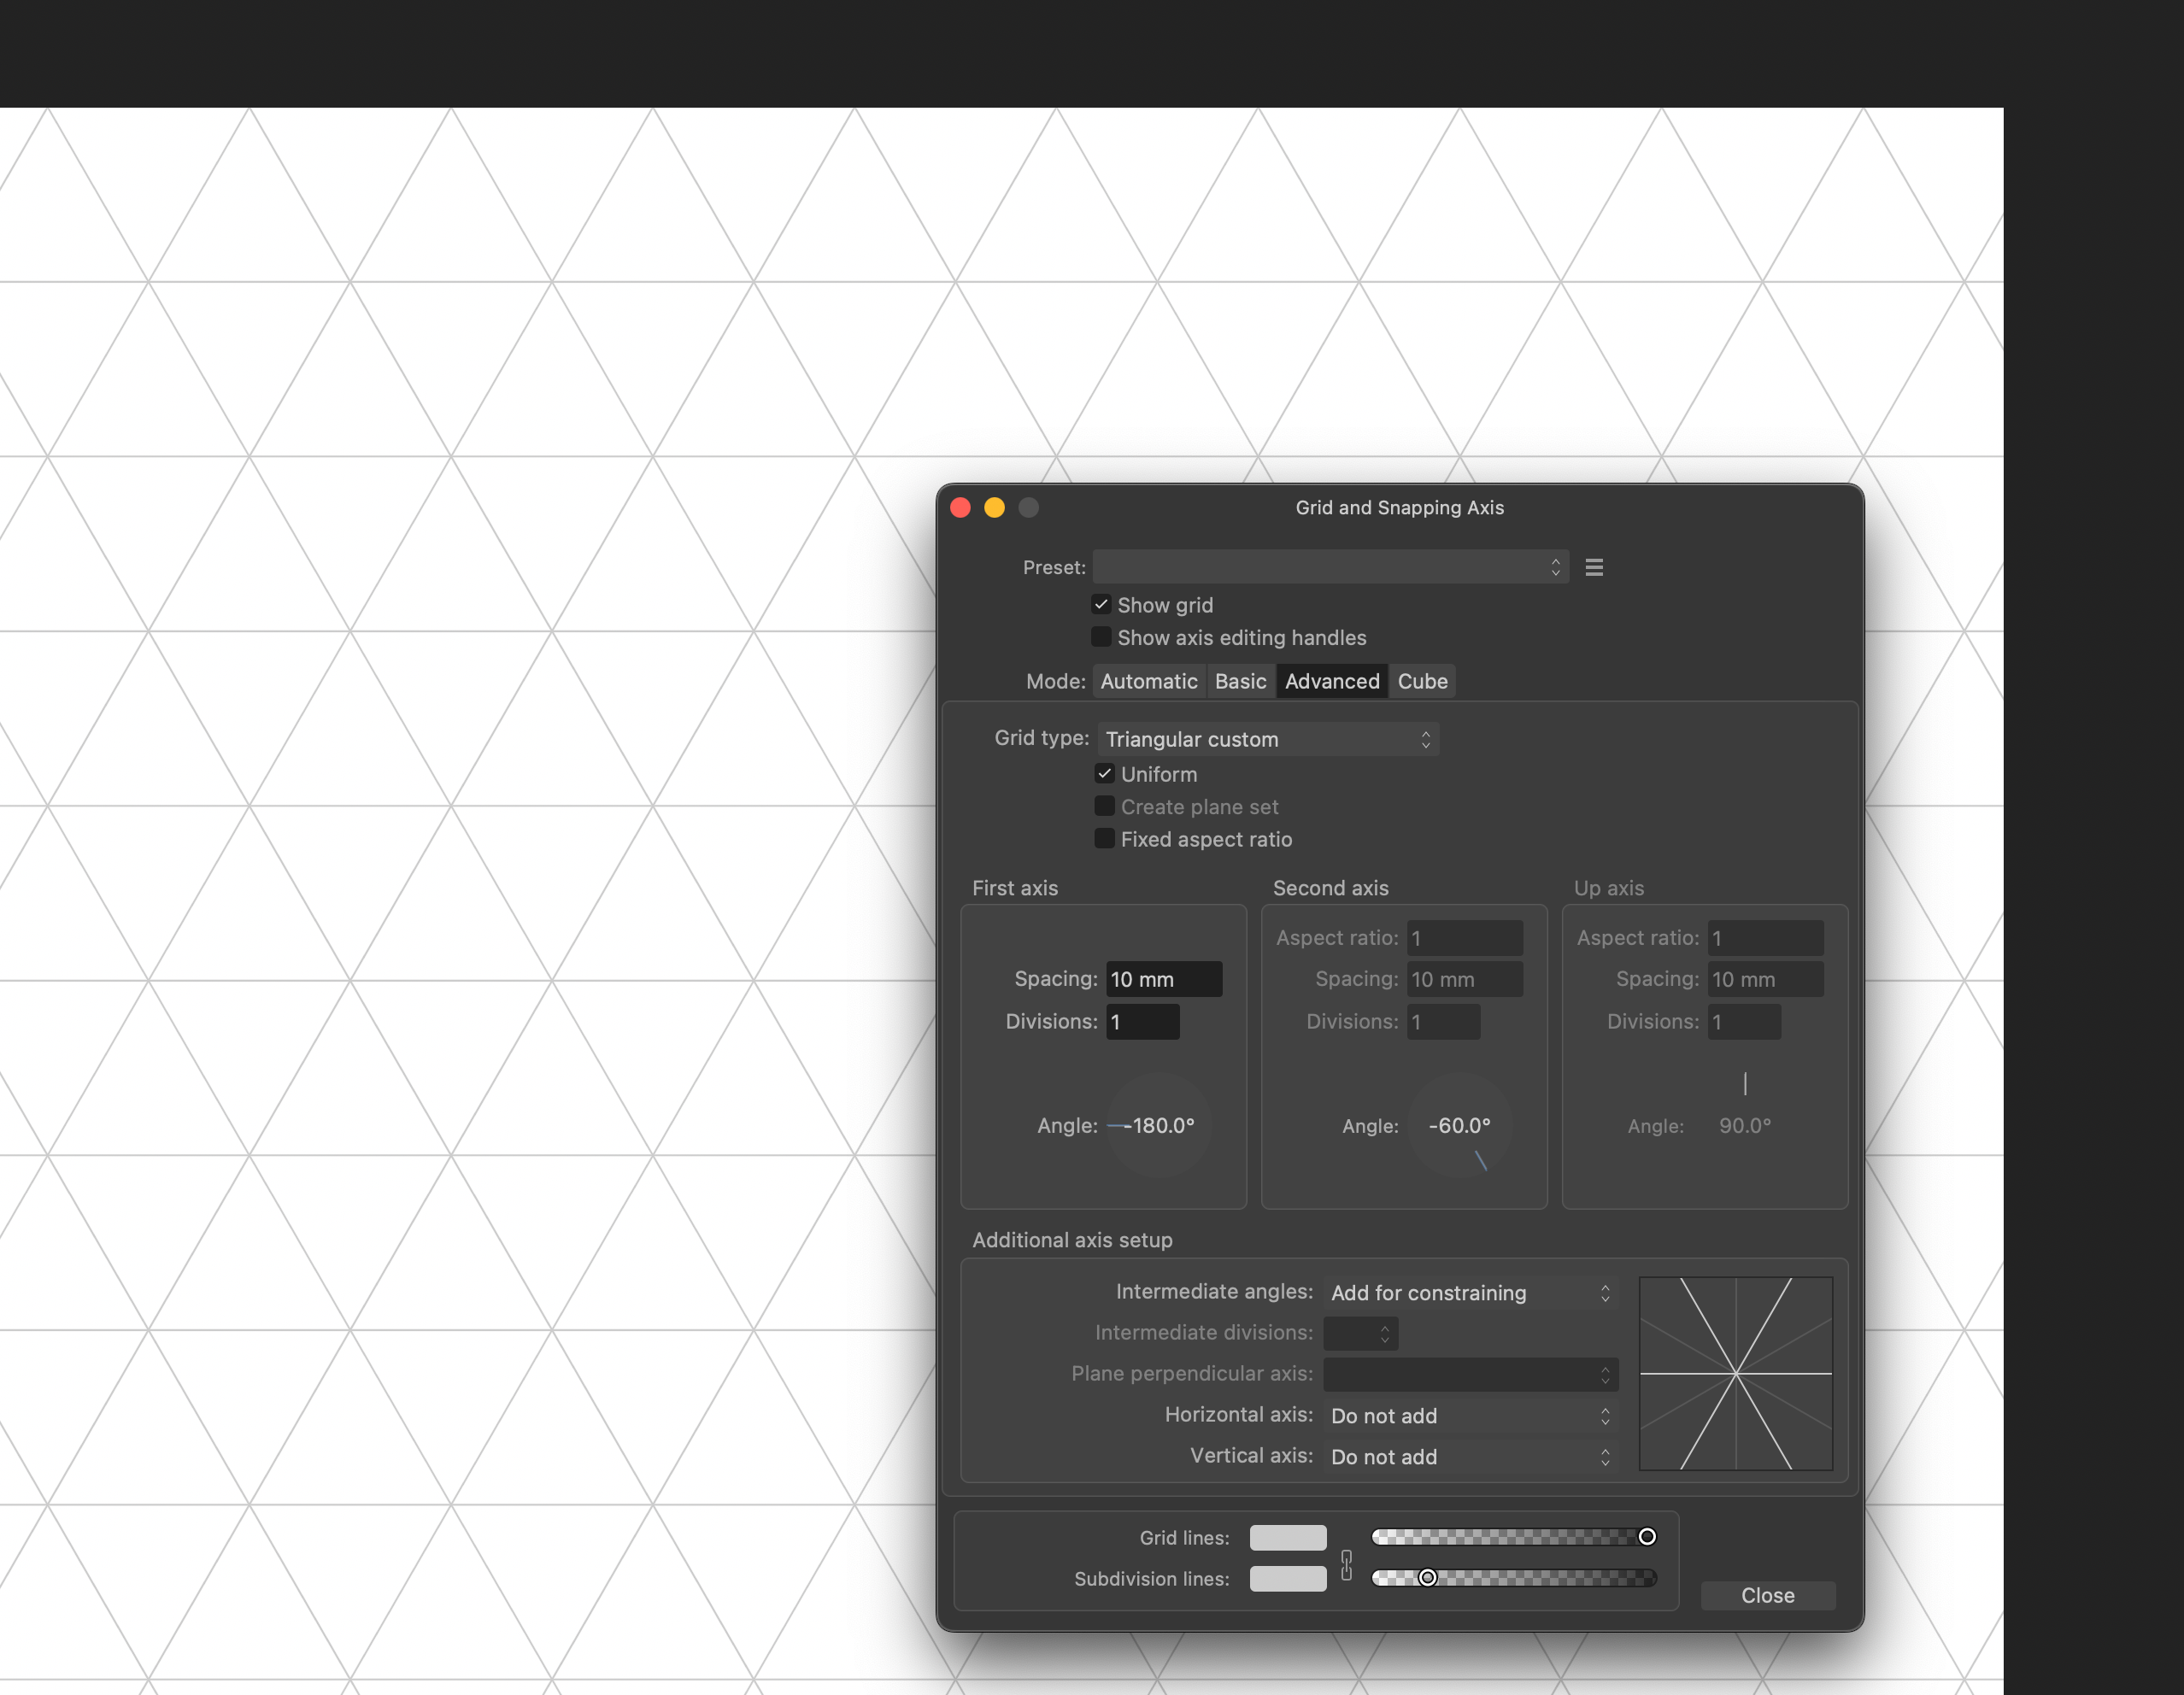Screen dimensions: 2184x1695
Task: Enable Create plane set
Action: pyautogui.click(x=1104, y=806)
